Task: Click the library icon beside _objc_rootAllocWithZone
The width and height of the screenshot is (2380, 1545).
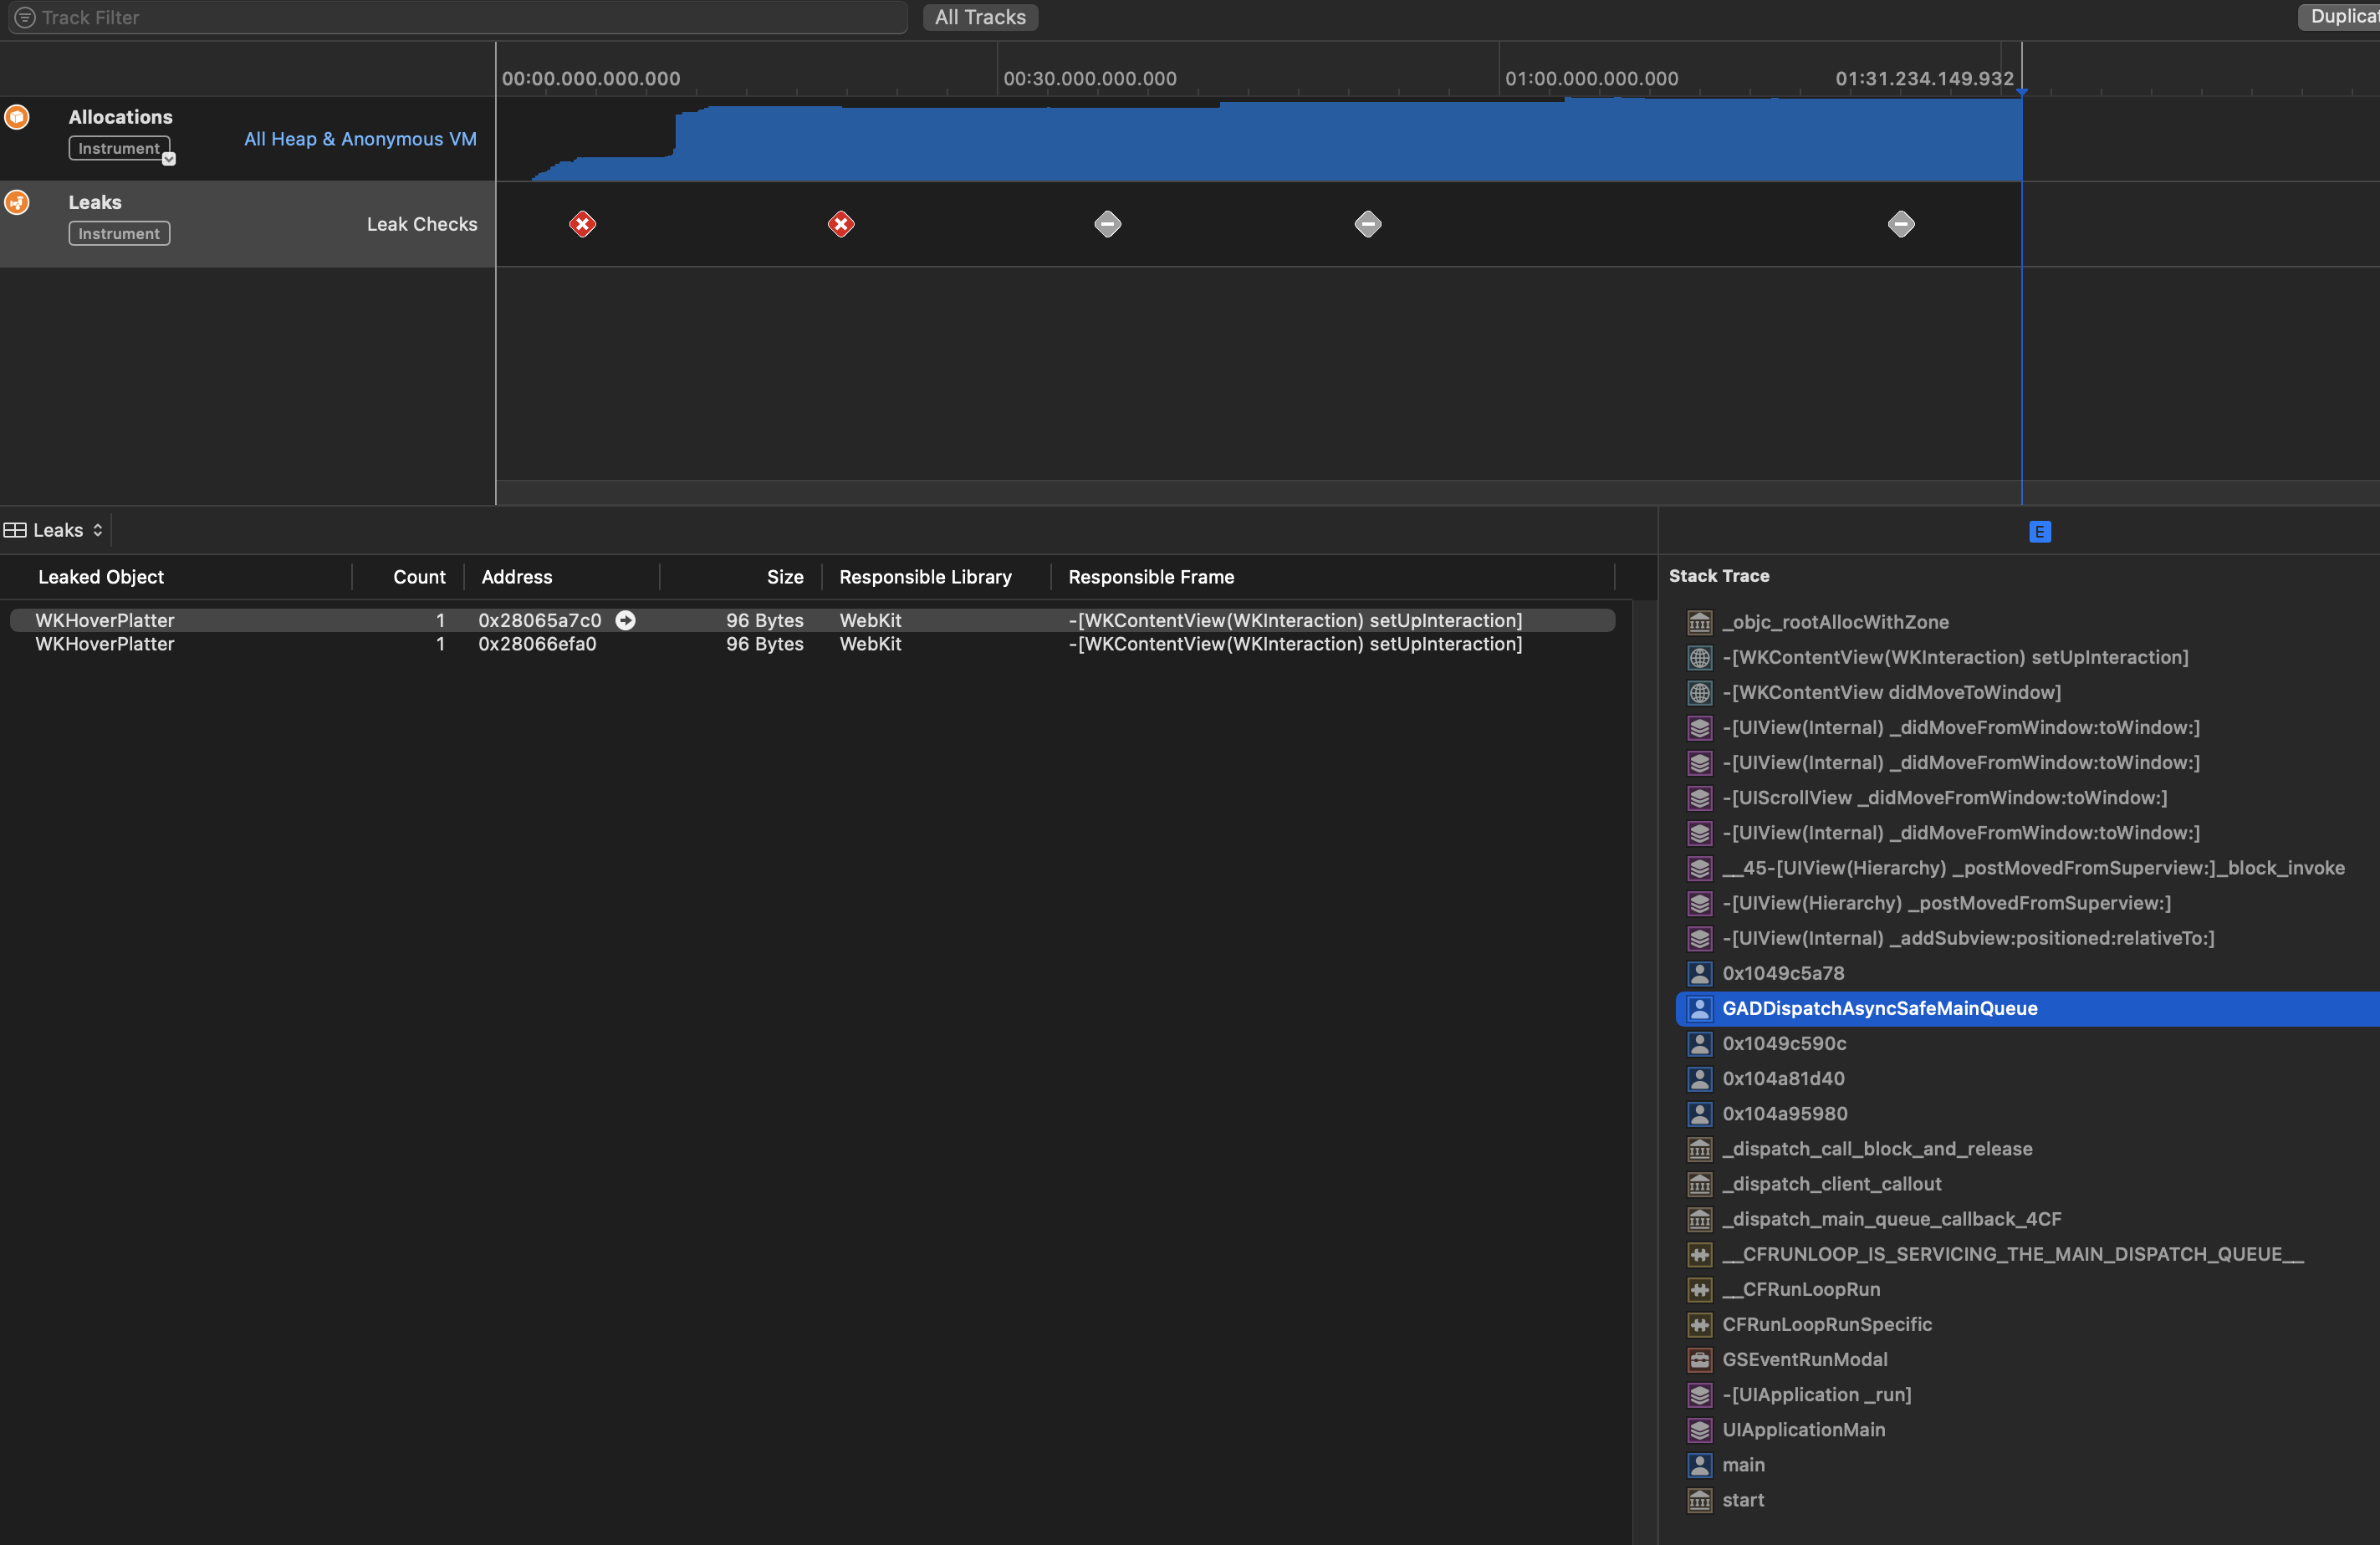Action: click(x=1699, y=622)
